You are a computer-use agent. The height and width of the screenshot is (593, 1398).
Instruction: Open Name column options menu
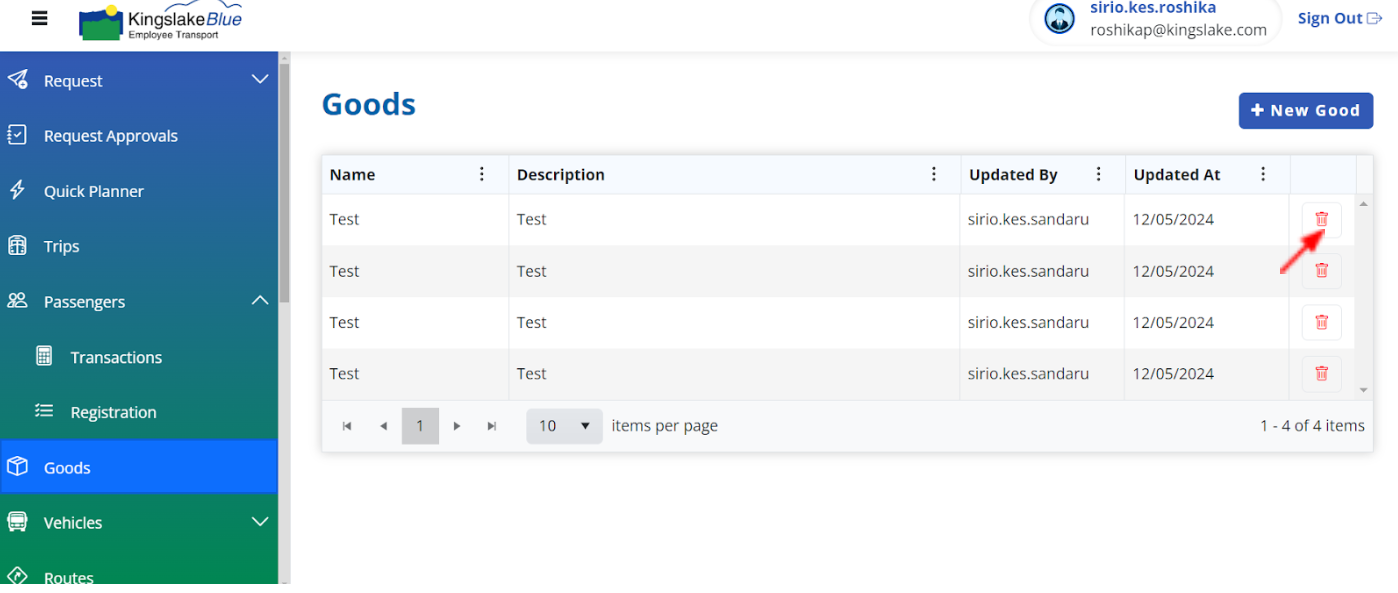(482, 174)
